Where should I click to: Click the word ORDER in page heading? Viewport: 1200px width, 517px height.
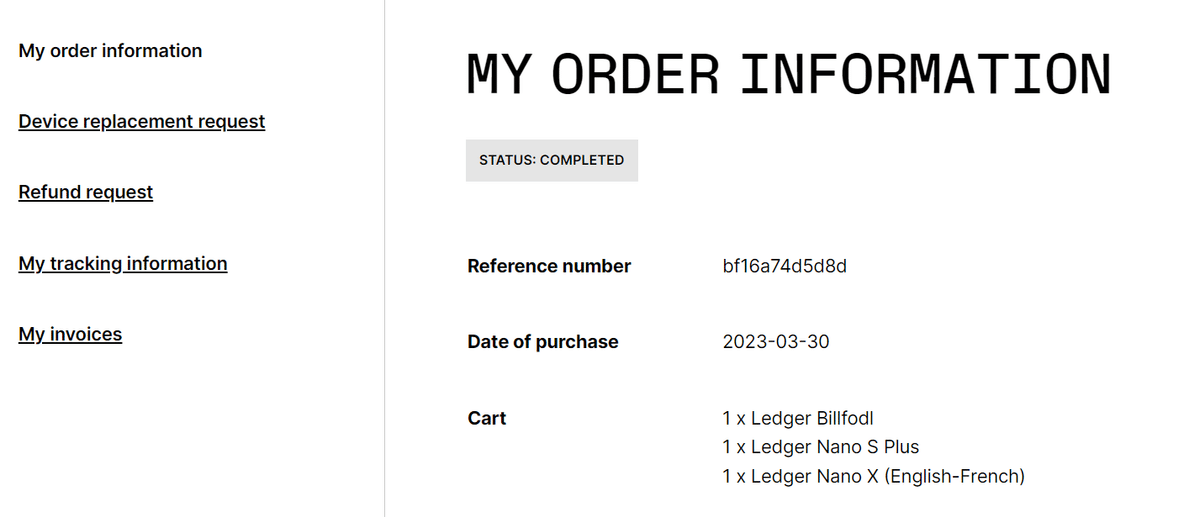pyautogui.click(x=636, y=74)
